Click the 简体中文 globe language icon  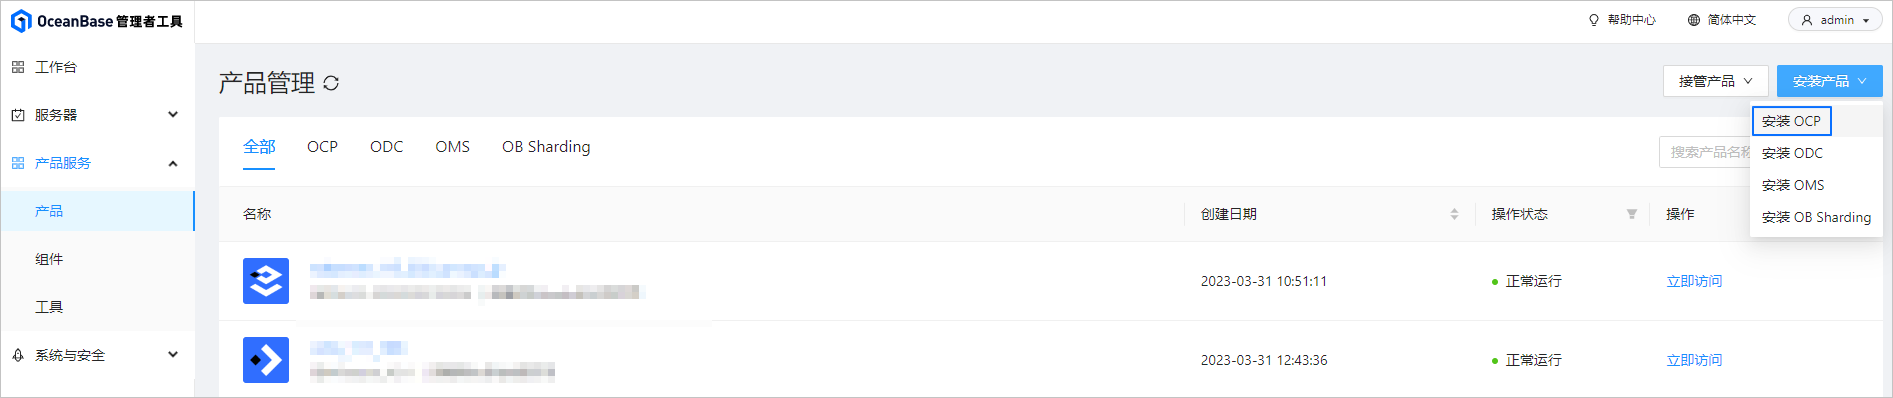click(x=1694, y=20)
